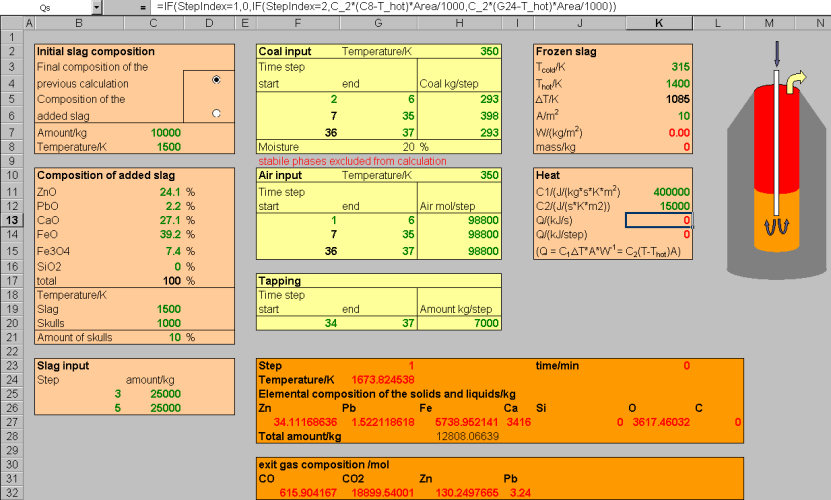831x500 pixels.
Task: Select 'Final composition of previous calculation' radio button
Action: pos(216,81)
